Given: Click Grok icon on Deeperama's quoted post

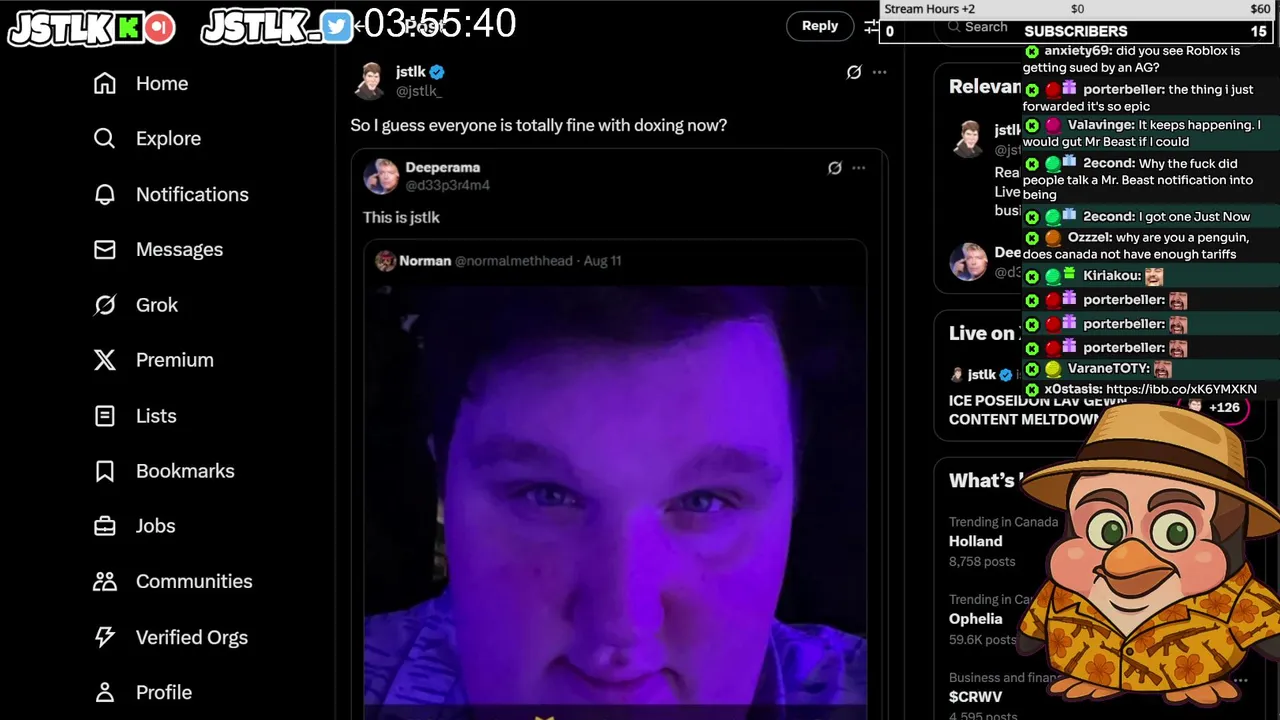Looking at the screenshot, I should (835, 168).
